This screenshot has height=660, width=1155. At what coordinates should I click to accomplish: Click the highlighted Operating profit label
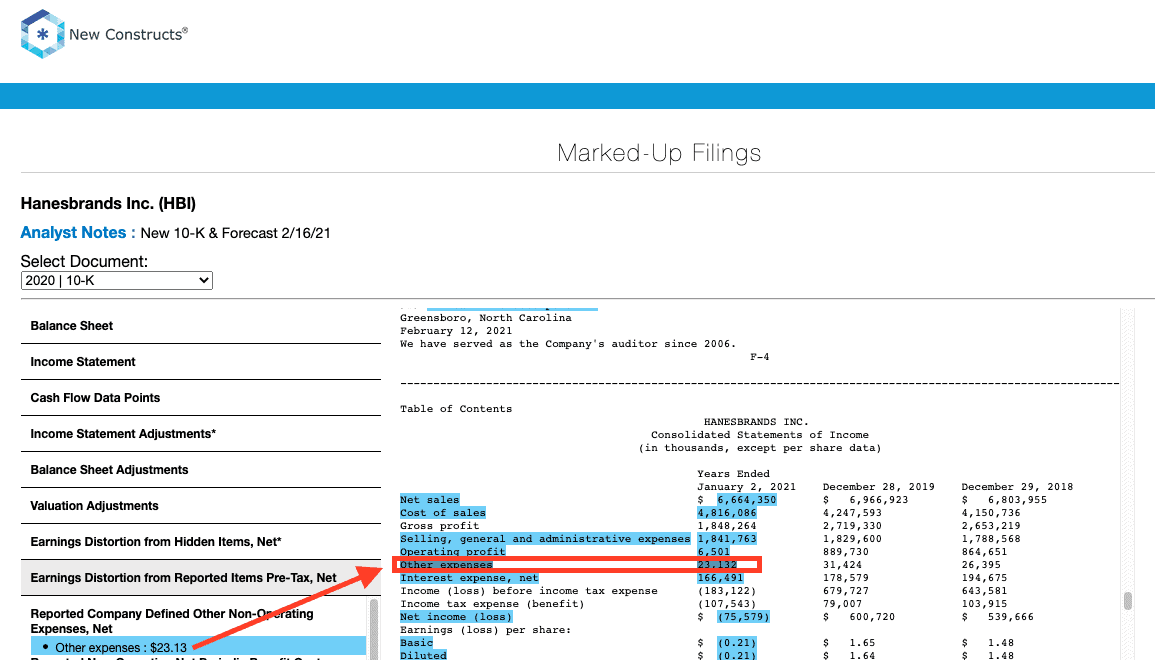pos(453,552)
